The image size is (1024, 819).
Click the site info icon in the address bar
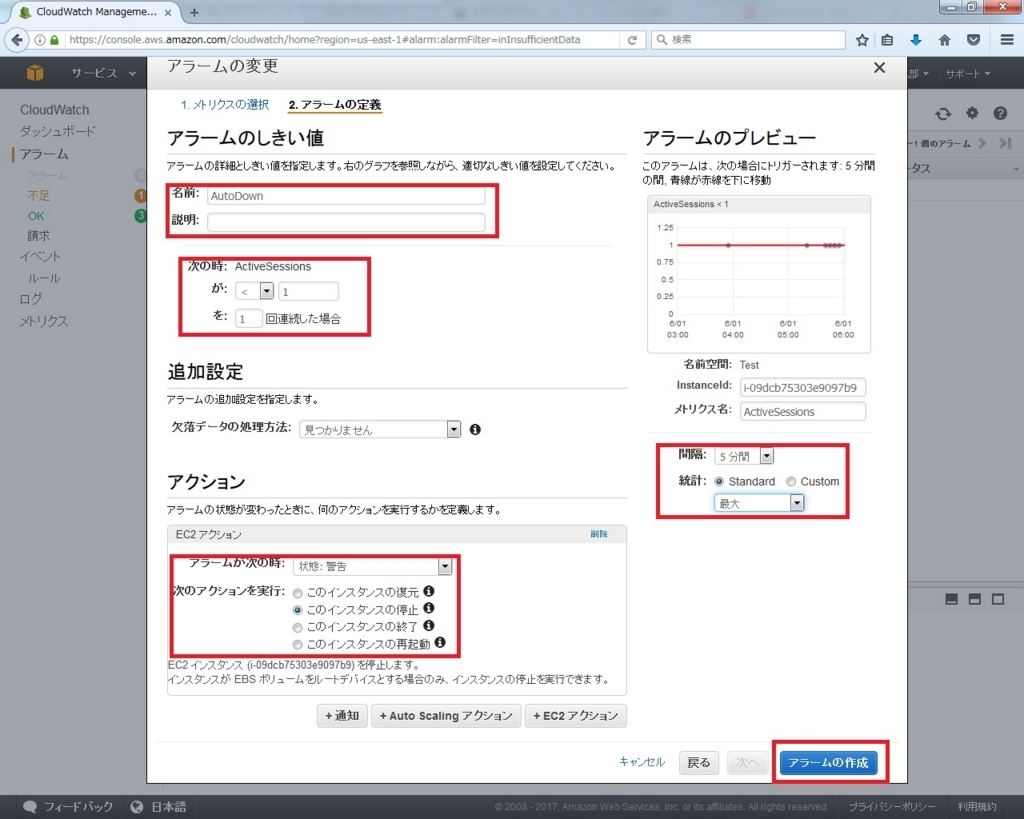click(40, 40)
